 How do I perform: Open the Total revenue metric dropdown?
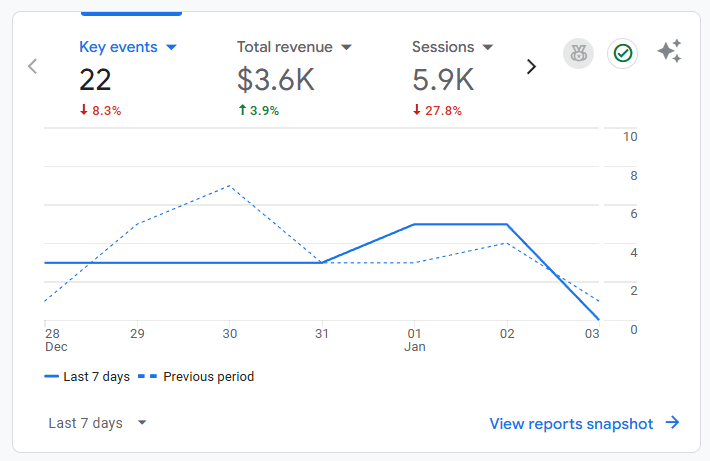[x=346, y=47]
